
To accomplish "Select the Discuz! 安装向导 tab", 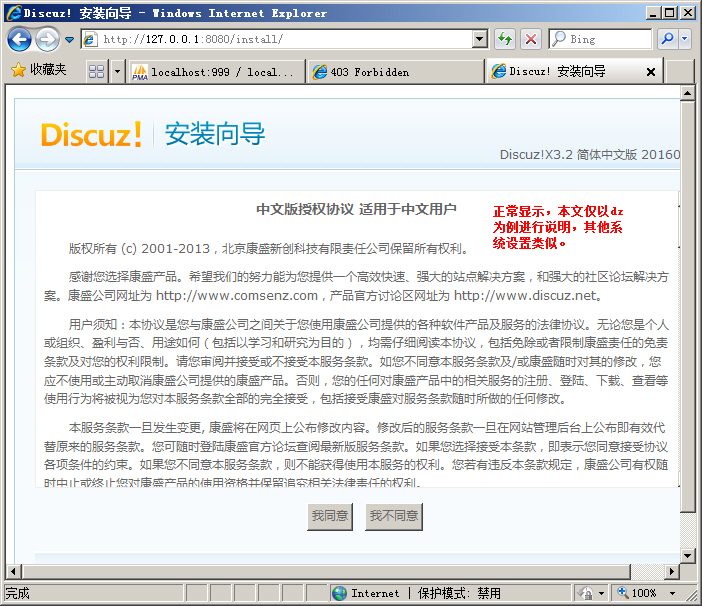I will (564, 71).
